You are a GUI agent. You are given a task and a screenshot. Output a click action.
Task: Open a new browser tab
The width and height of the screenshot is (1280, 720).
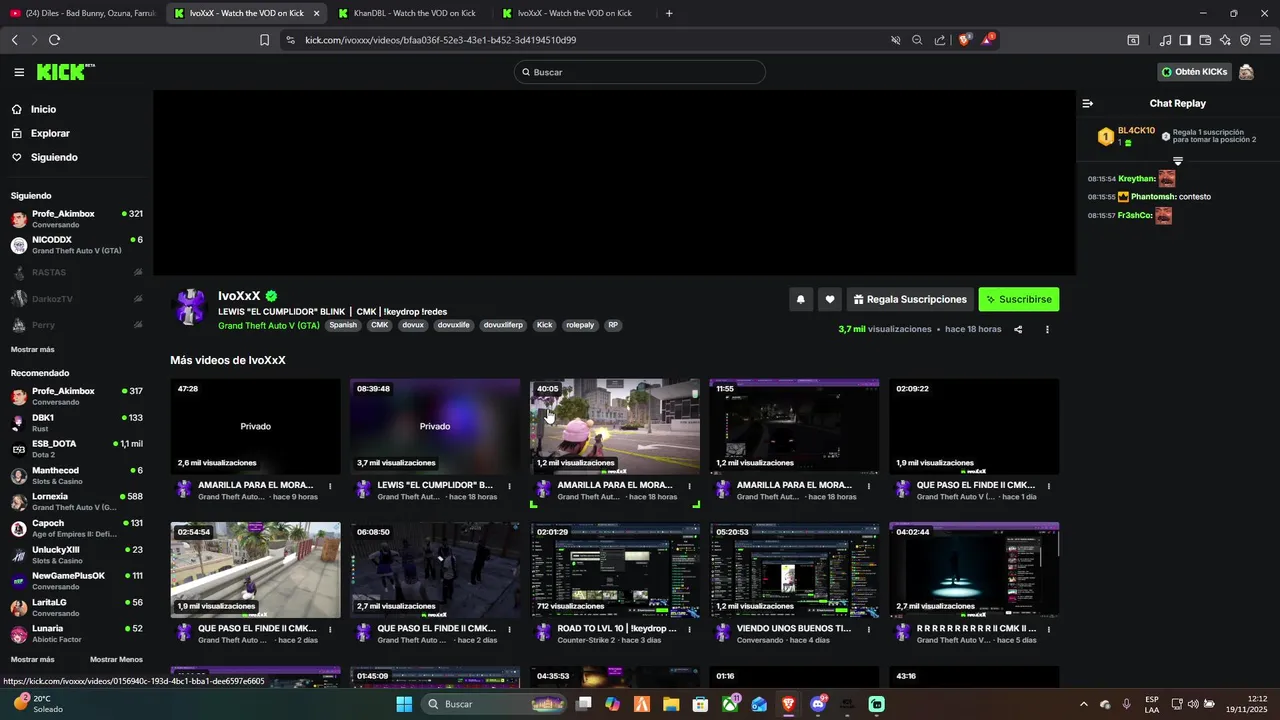click(x=669, y=13)
